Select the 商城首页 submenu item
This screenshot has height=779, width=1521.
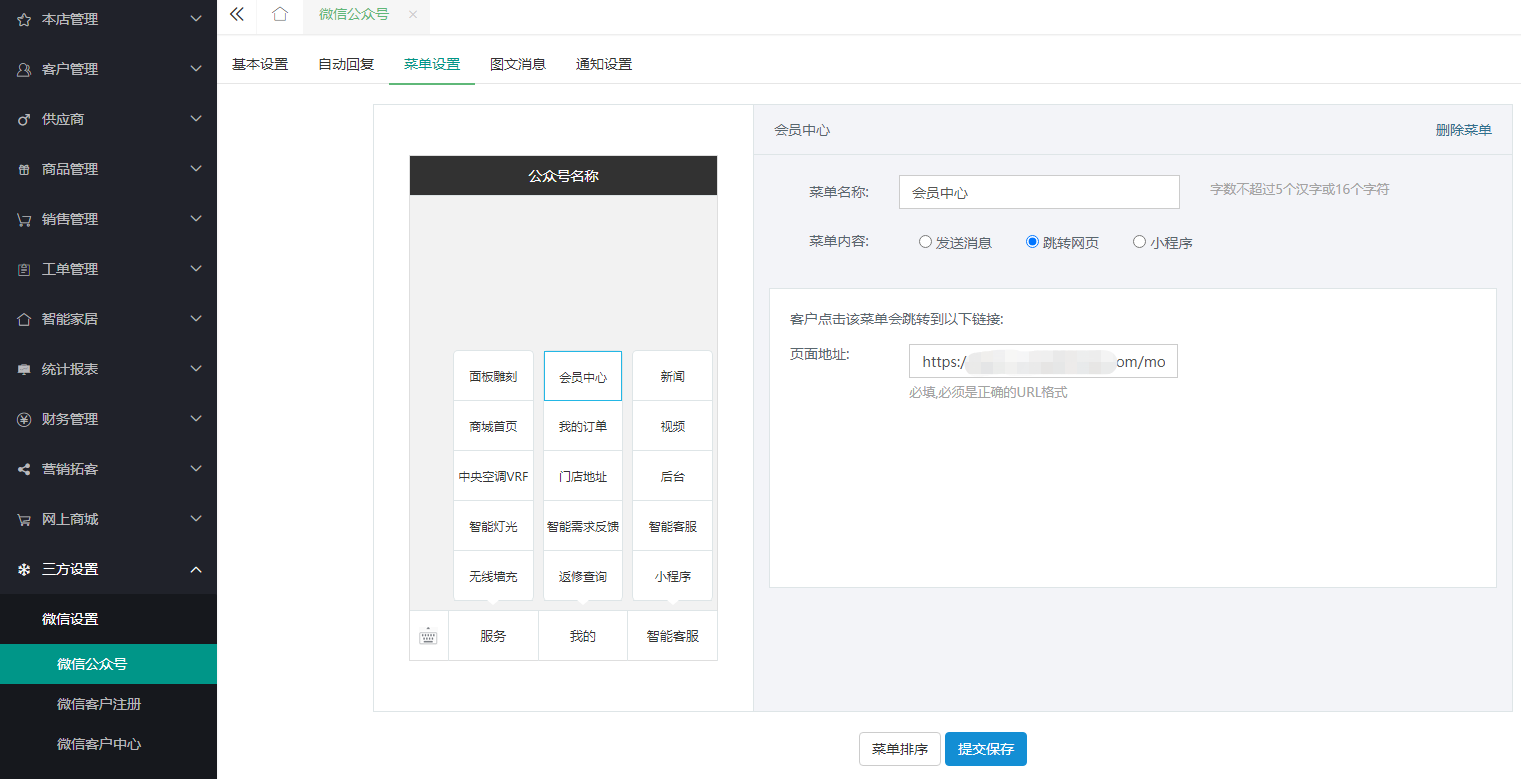pyautogui.click(x=493, y=426)
